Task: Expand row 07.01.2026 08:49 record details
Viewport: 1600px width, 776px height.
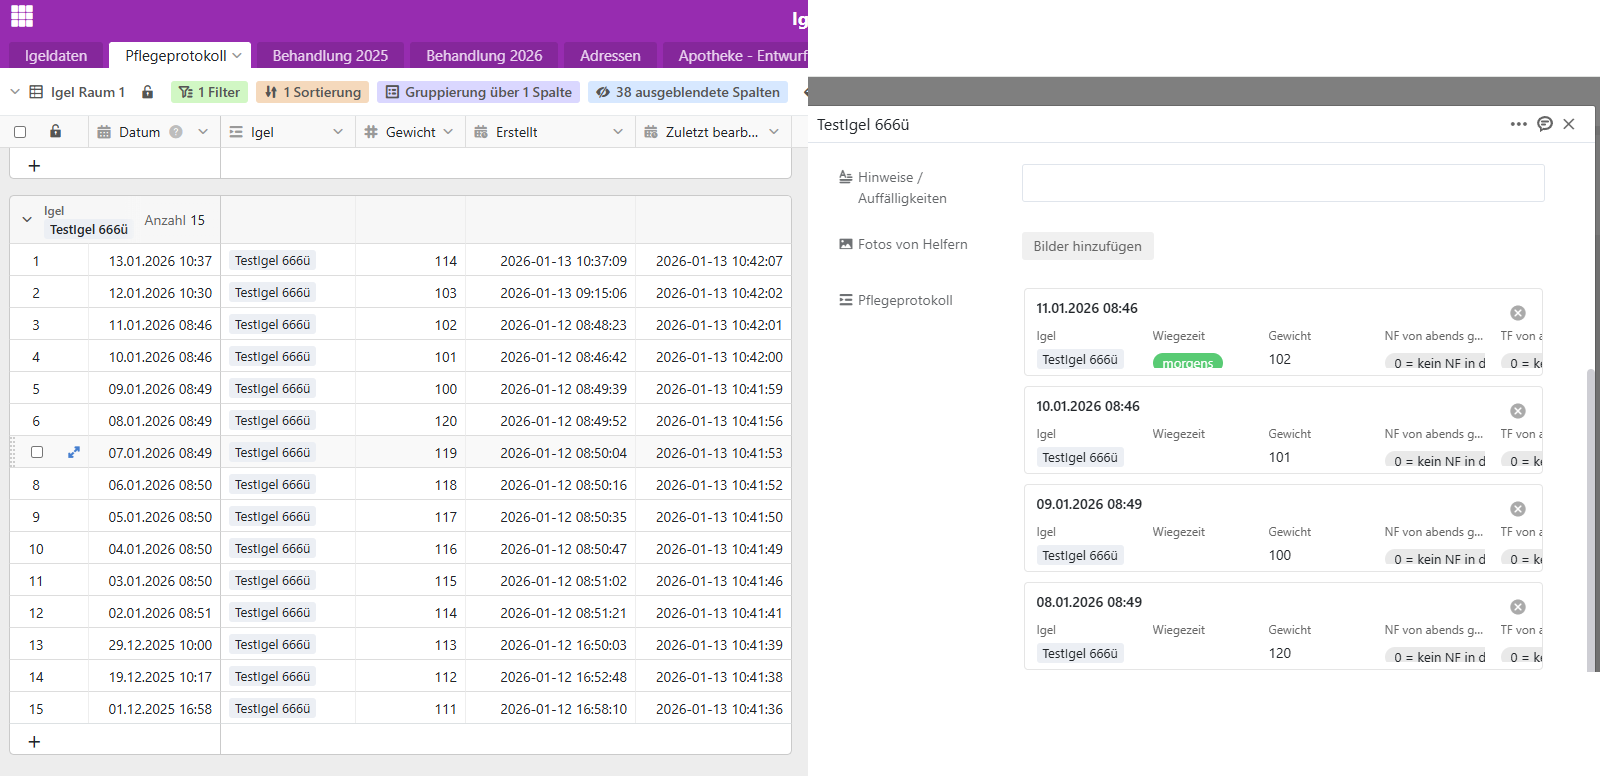Action: 73,452
